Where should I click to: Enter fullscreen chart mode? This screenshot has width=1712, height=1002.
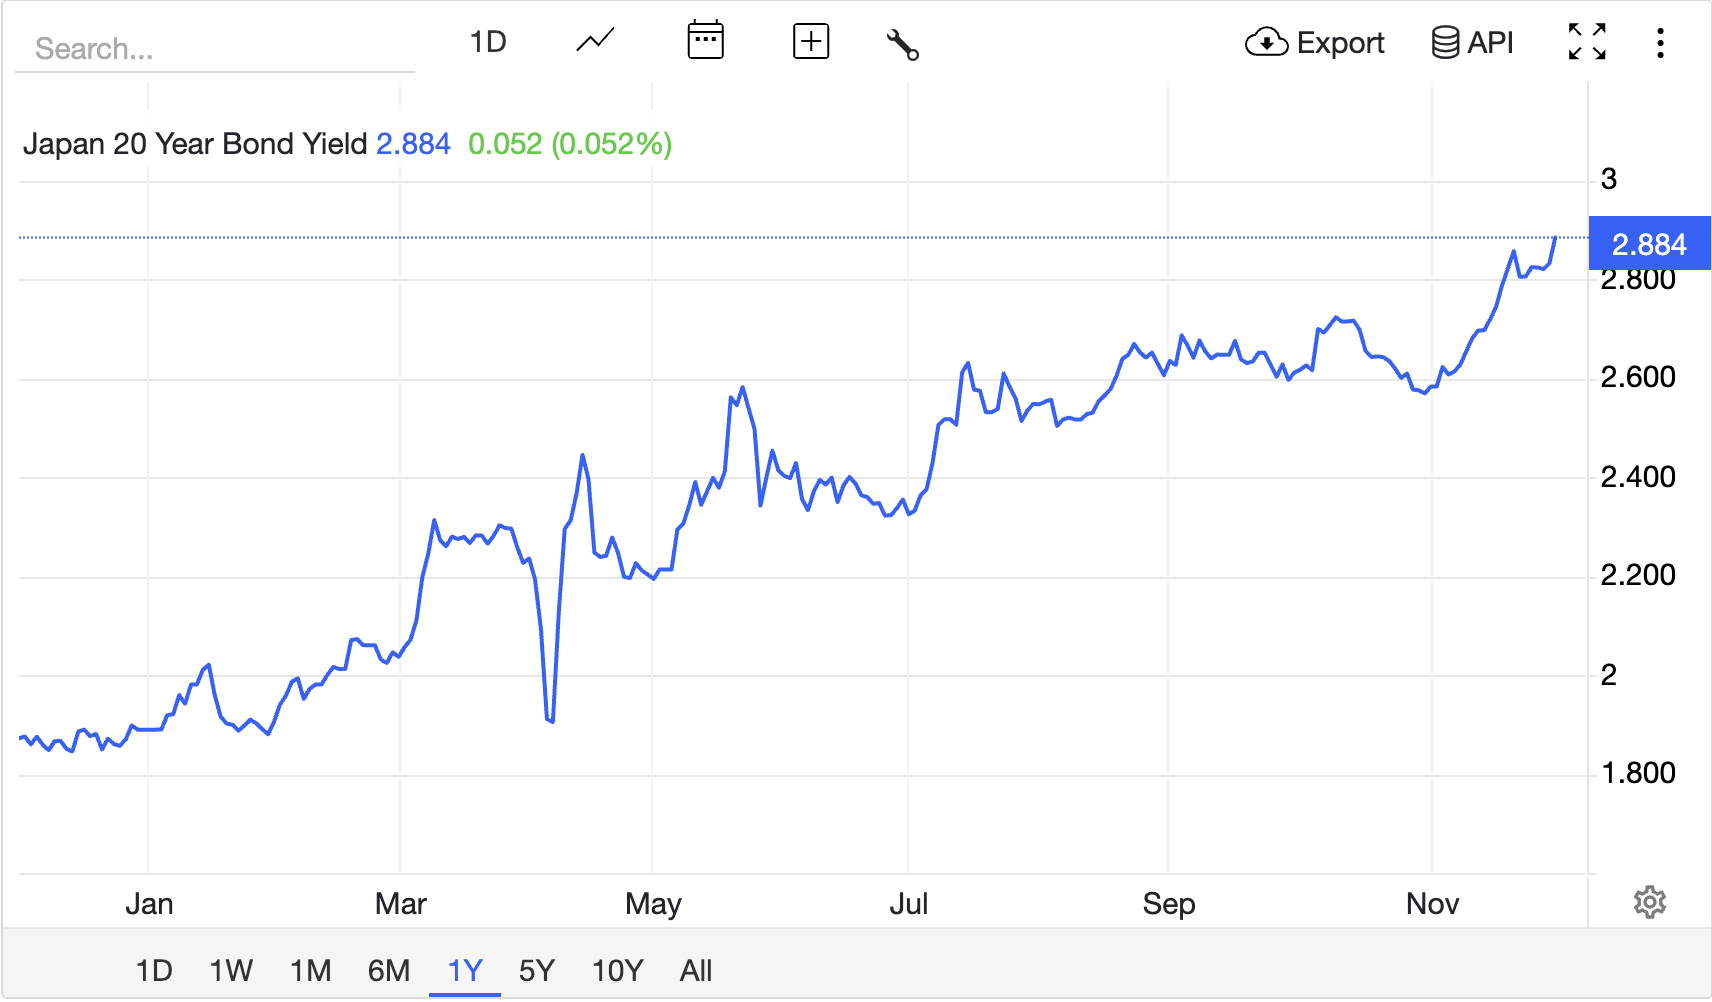(1586, 41)
